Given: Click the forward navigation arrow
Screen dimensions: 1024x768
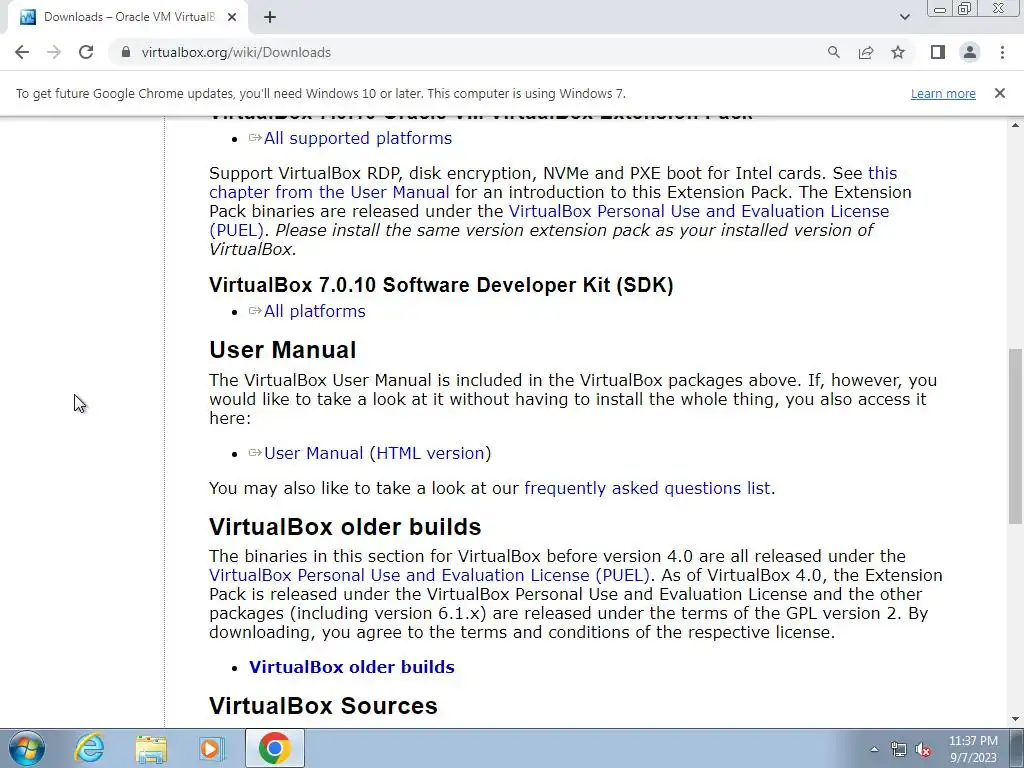Looking at the screenshot, I should click(54, 52).
